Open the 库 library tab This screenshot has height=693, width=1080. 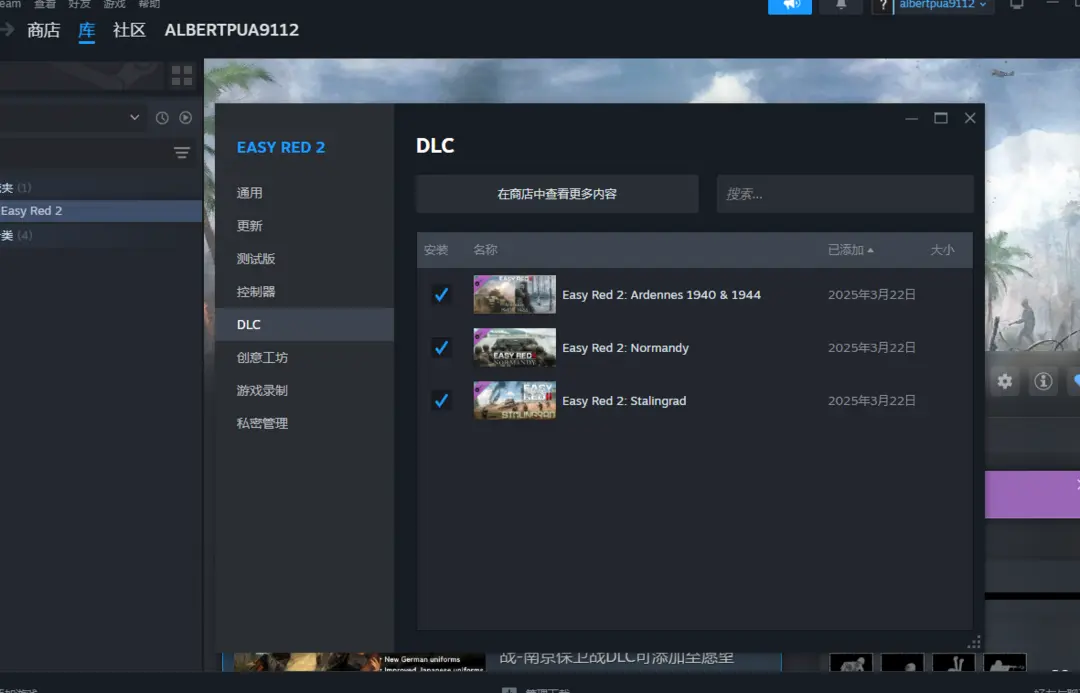point(86,30)
